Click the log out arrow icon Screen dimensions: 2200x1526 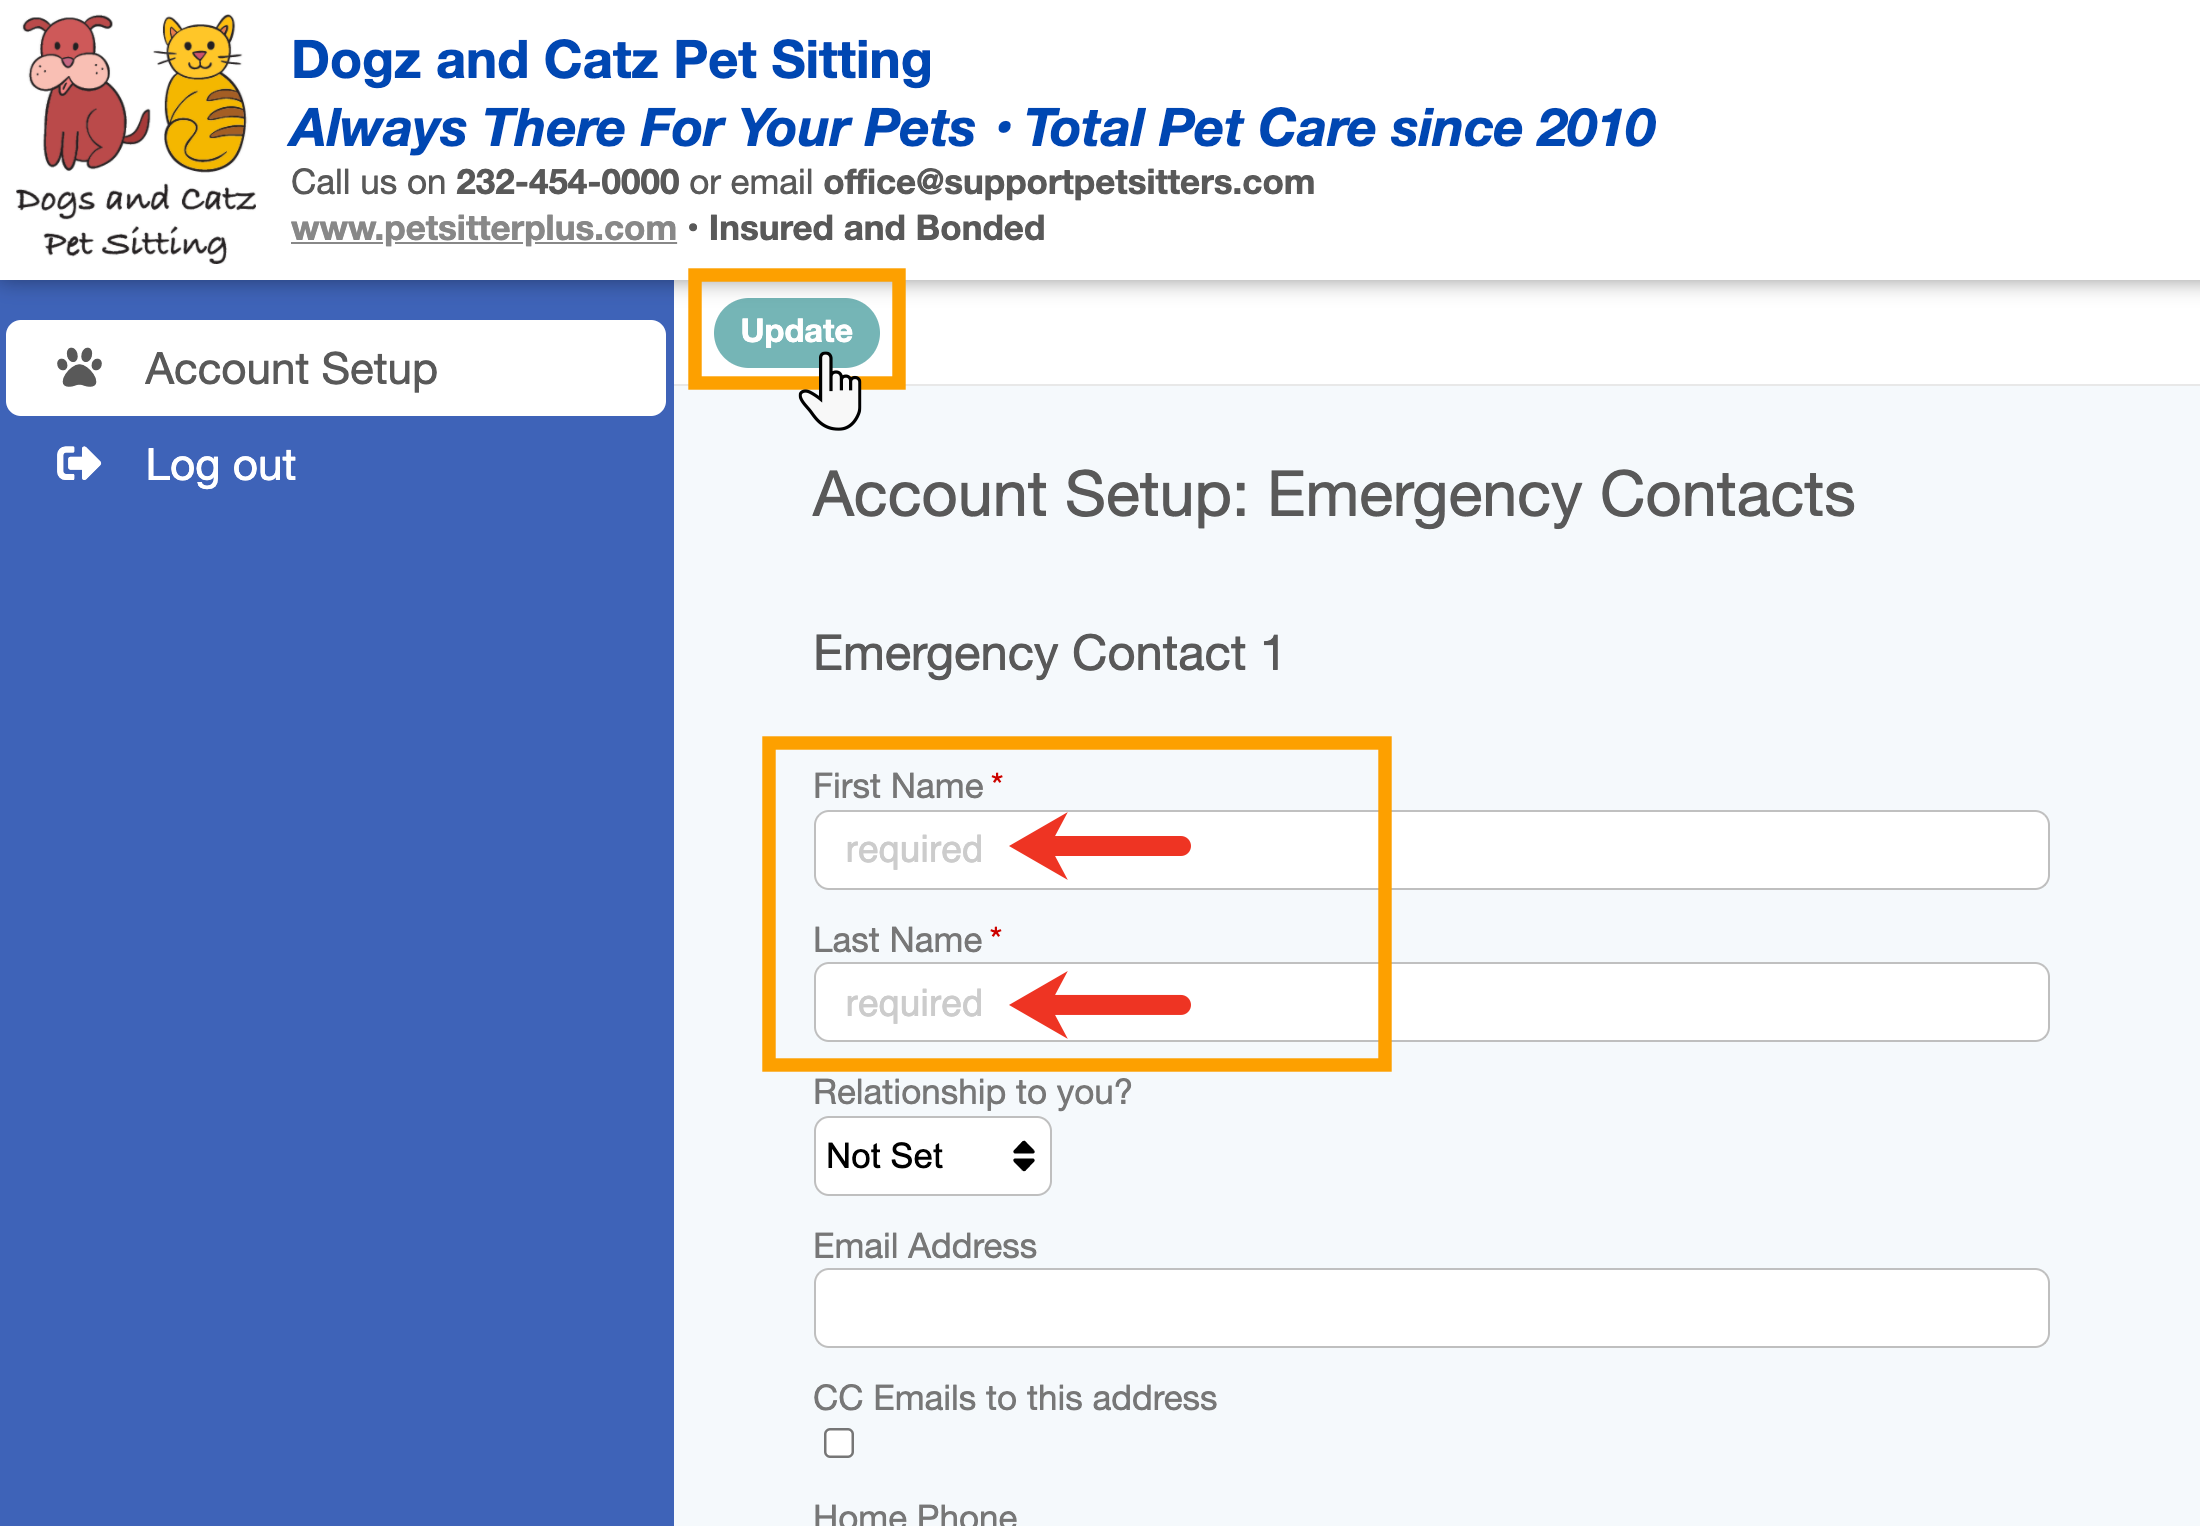tap(79, 464)
